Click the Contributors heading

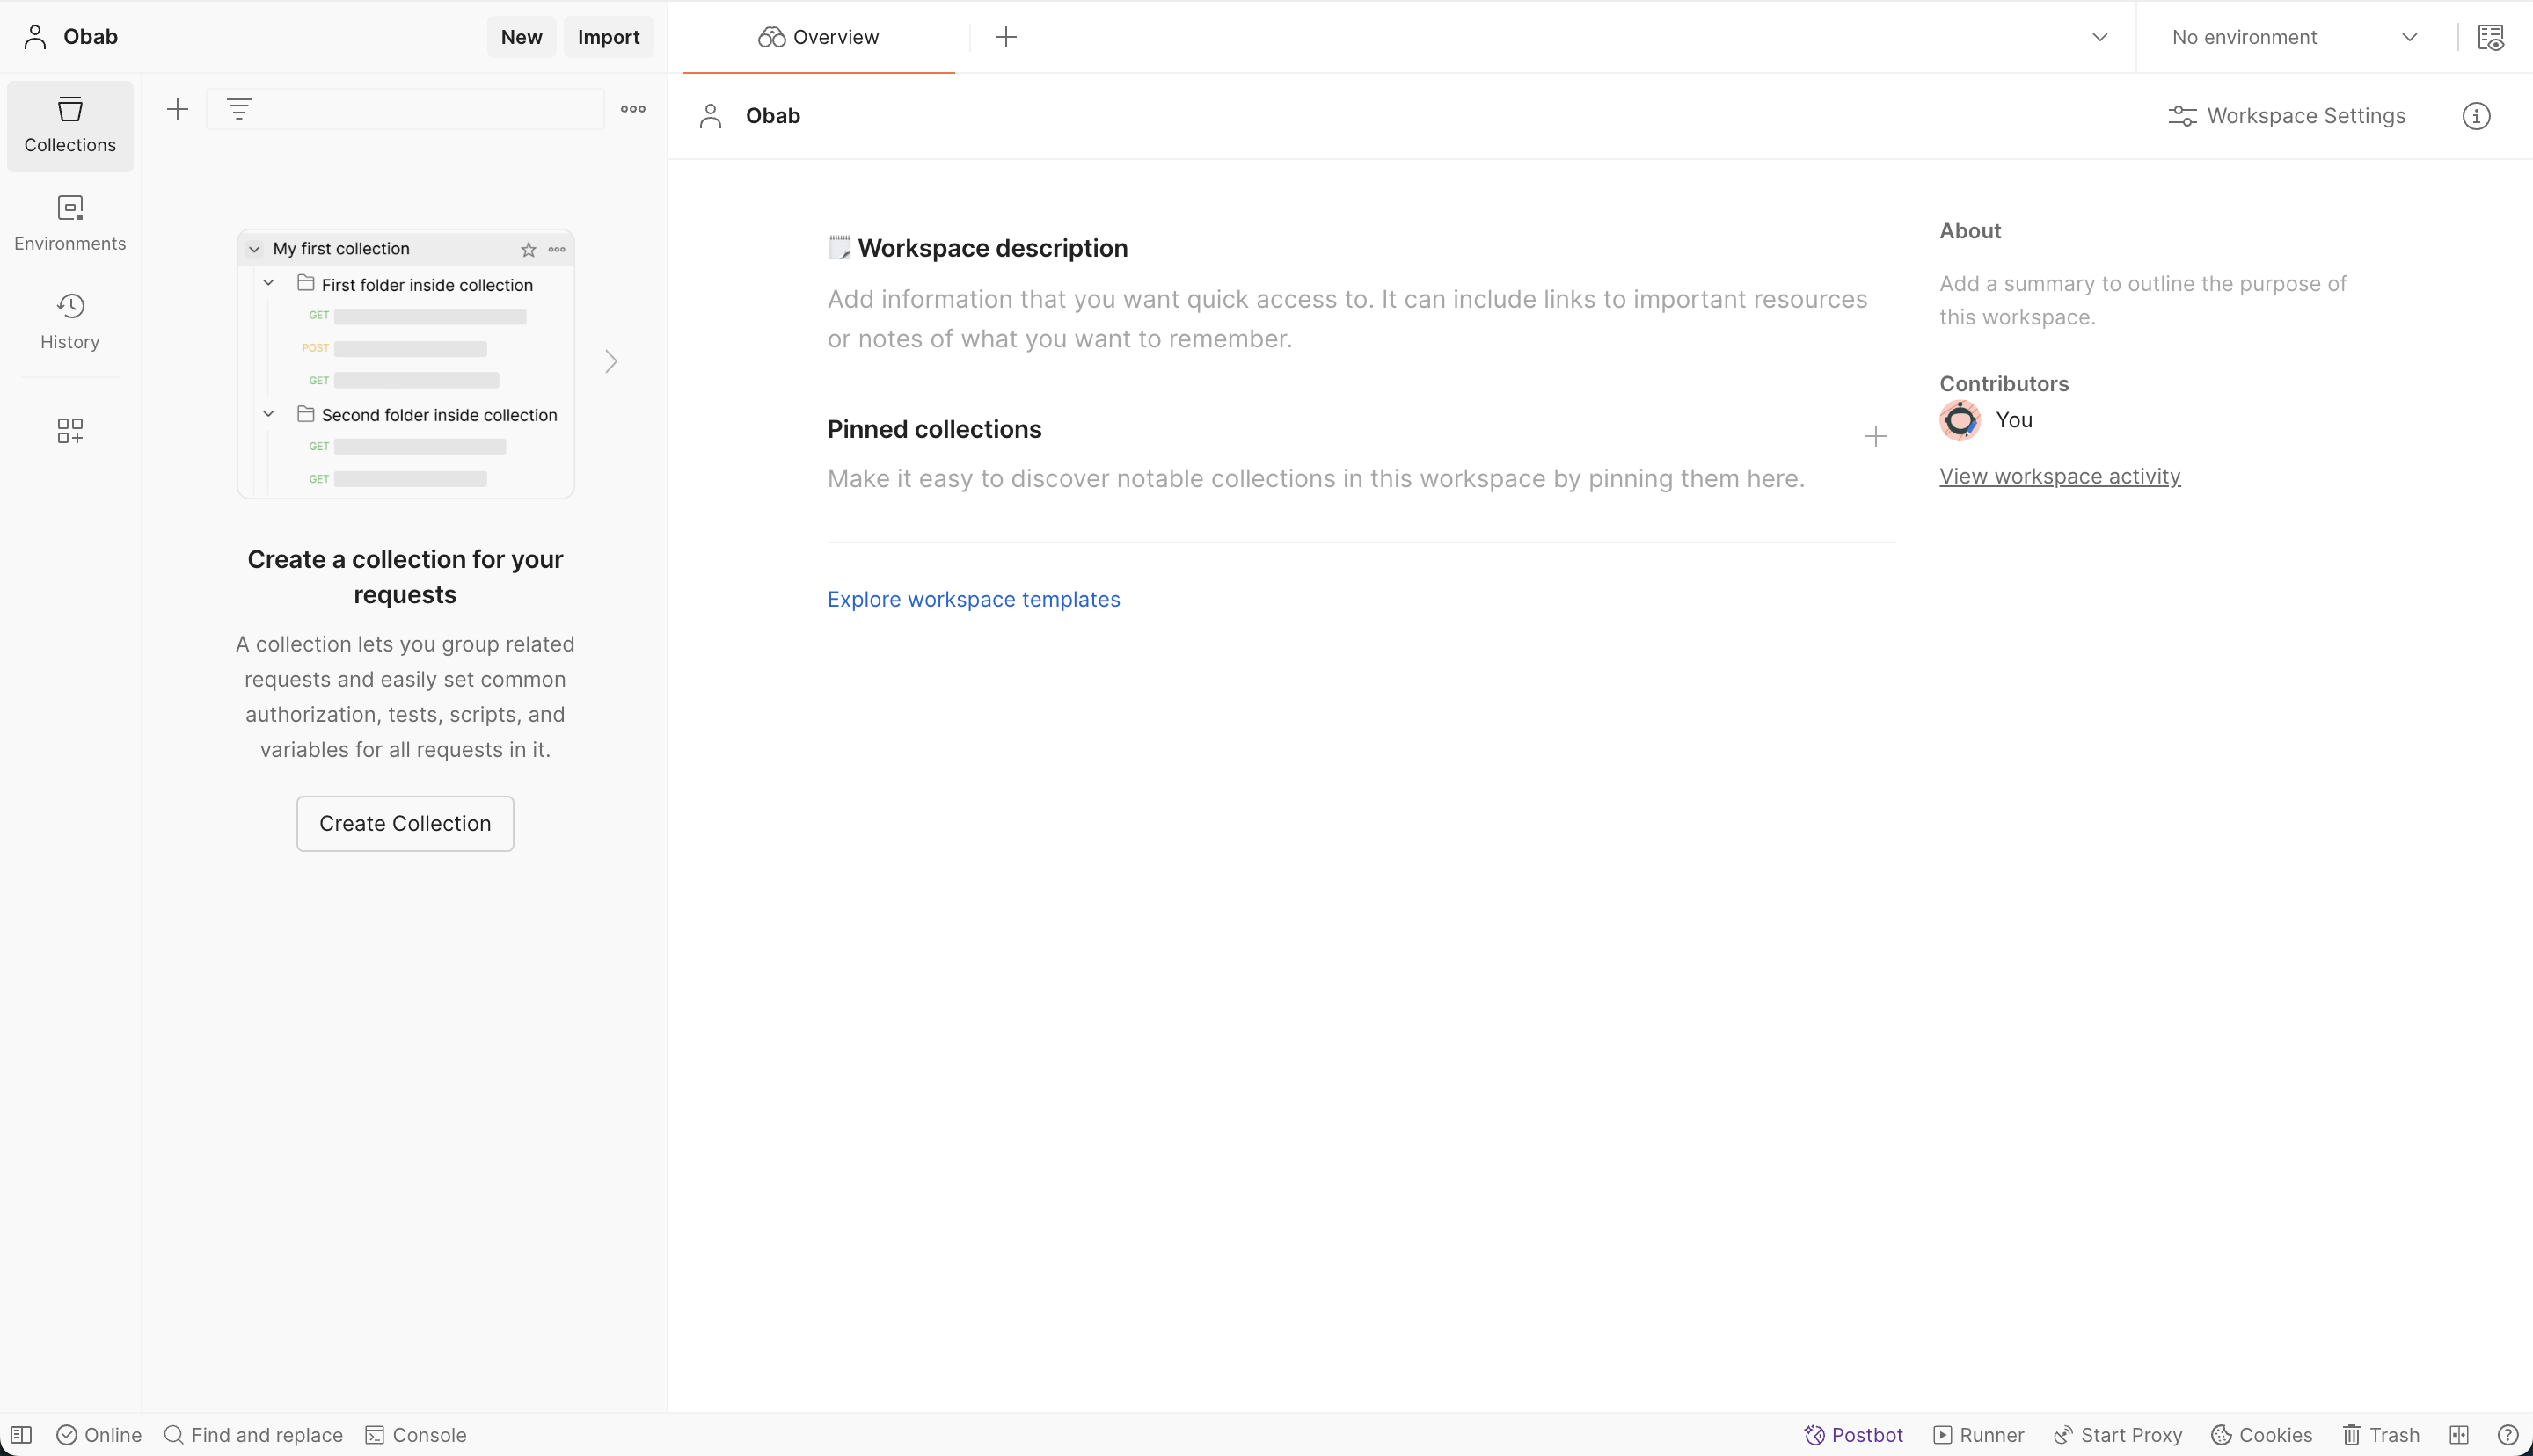click(2004, 384)
